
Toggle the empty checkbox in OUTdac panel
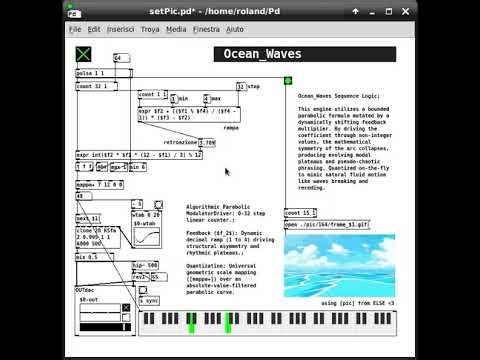126,317
